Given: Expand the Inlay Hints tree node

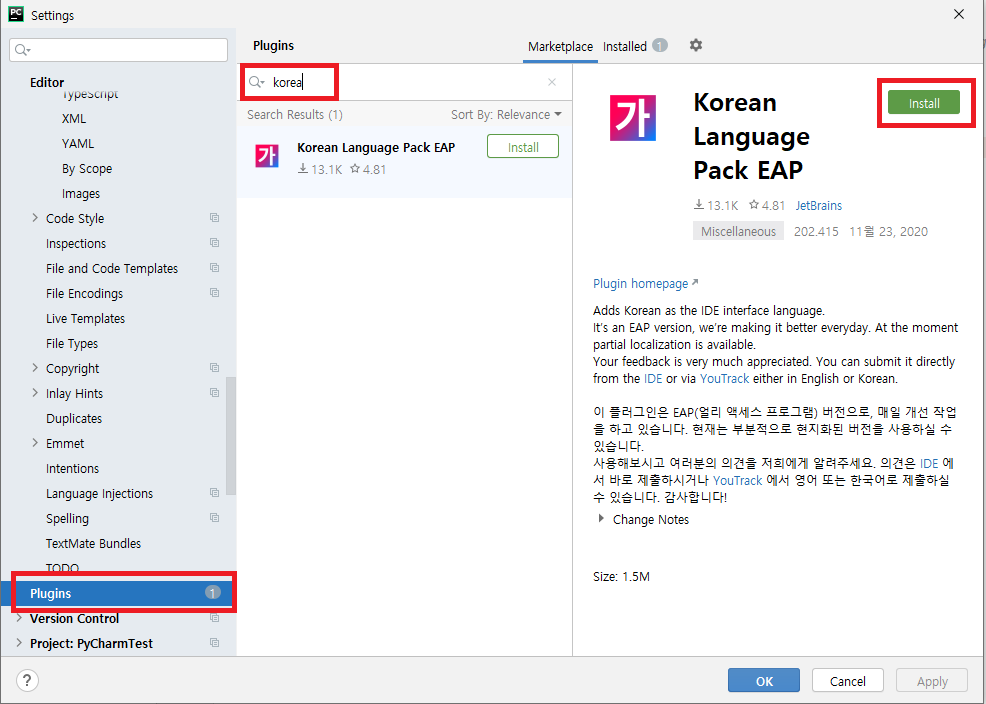Looking at the screenshot, I should click(35, 393).
